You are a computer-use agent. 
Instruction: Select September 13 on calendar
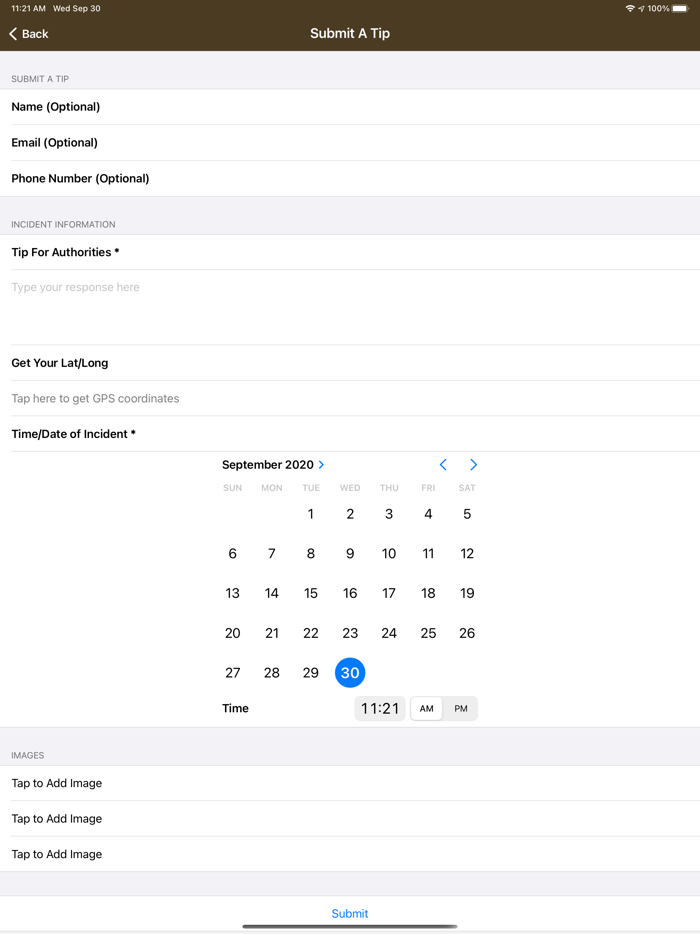click(232, 593)
